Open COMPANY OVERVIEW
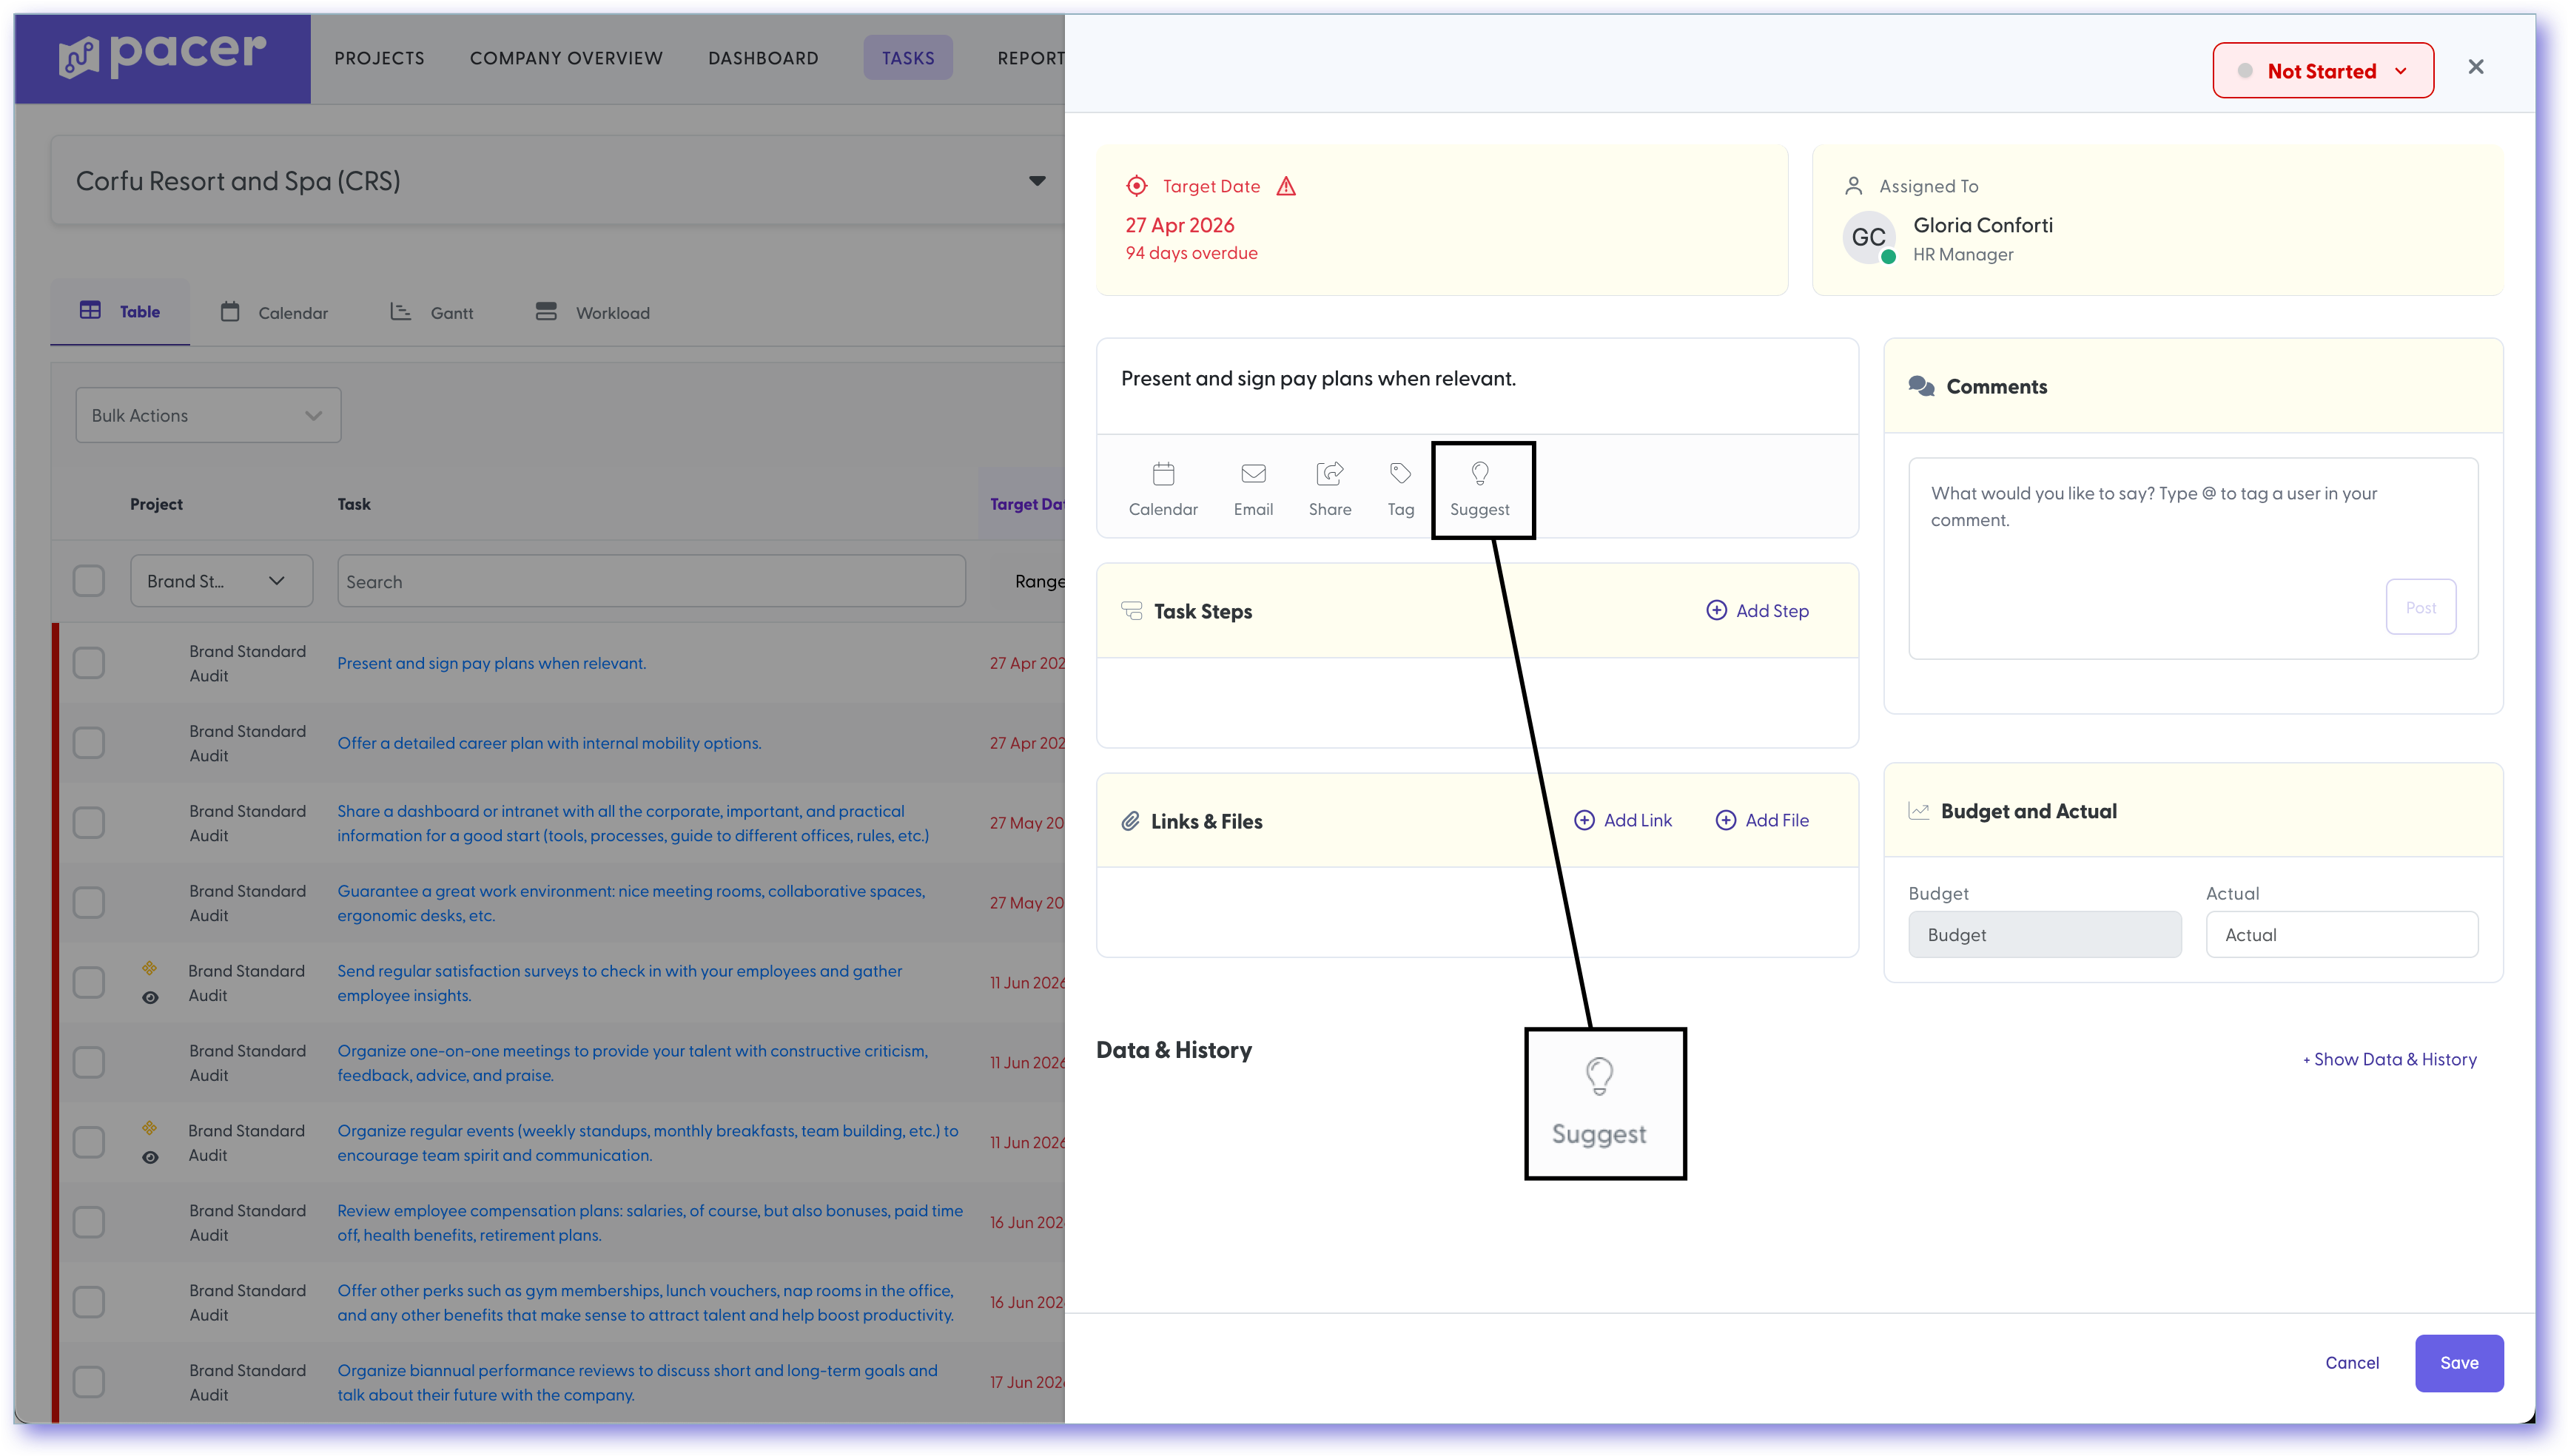Screen dimensions: 2568x1456 coord(566,58)
